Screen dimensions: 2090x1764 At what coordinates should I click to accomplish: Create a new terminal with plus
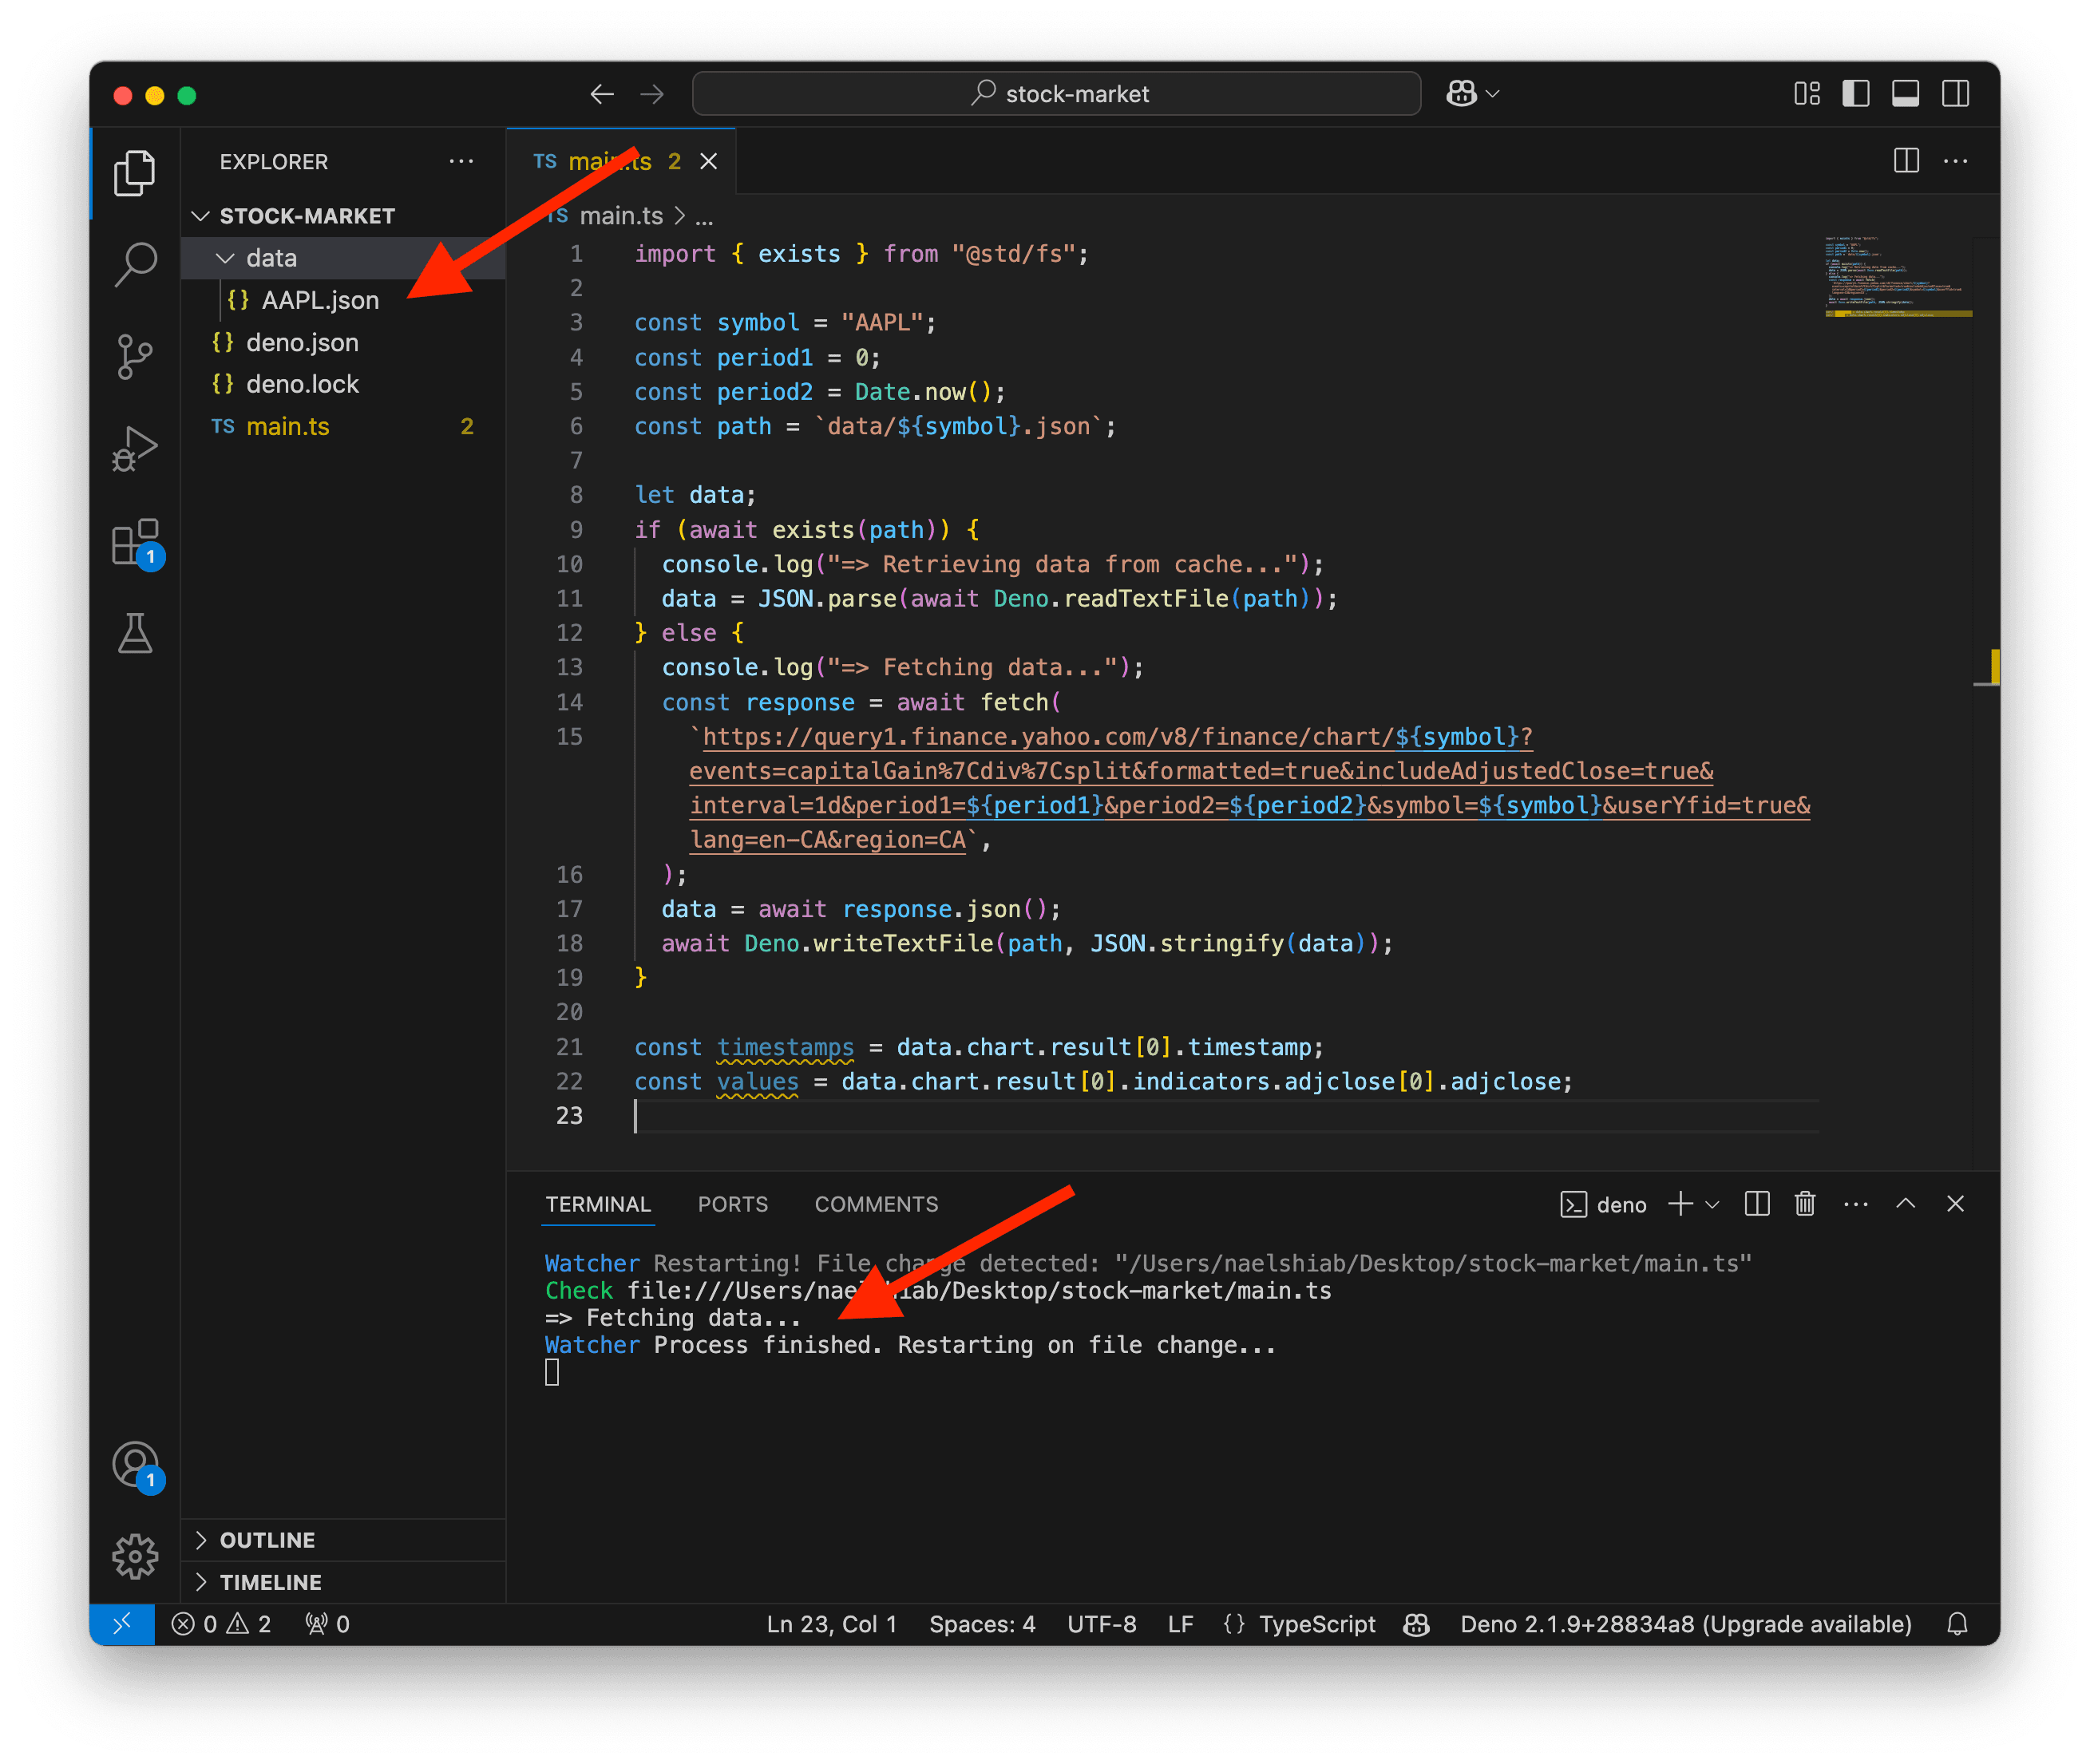point(1680,1203)
